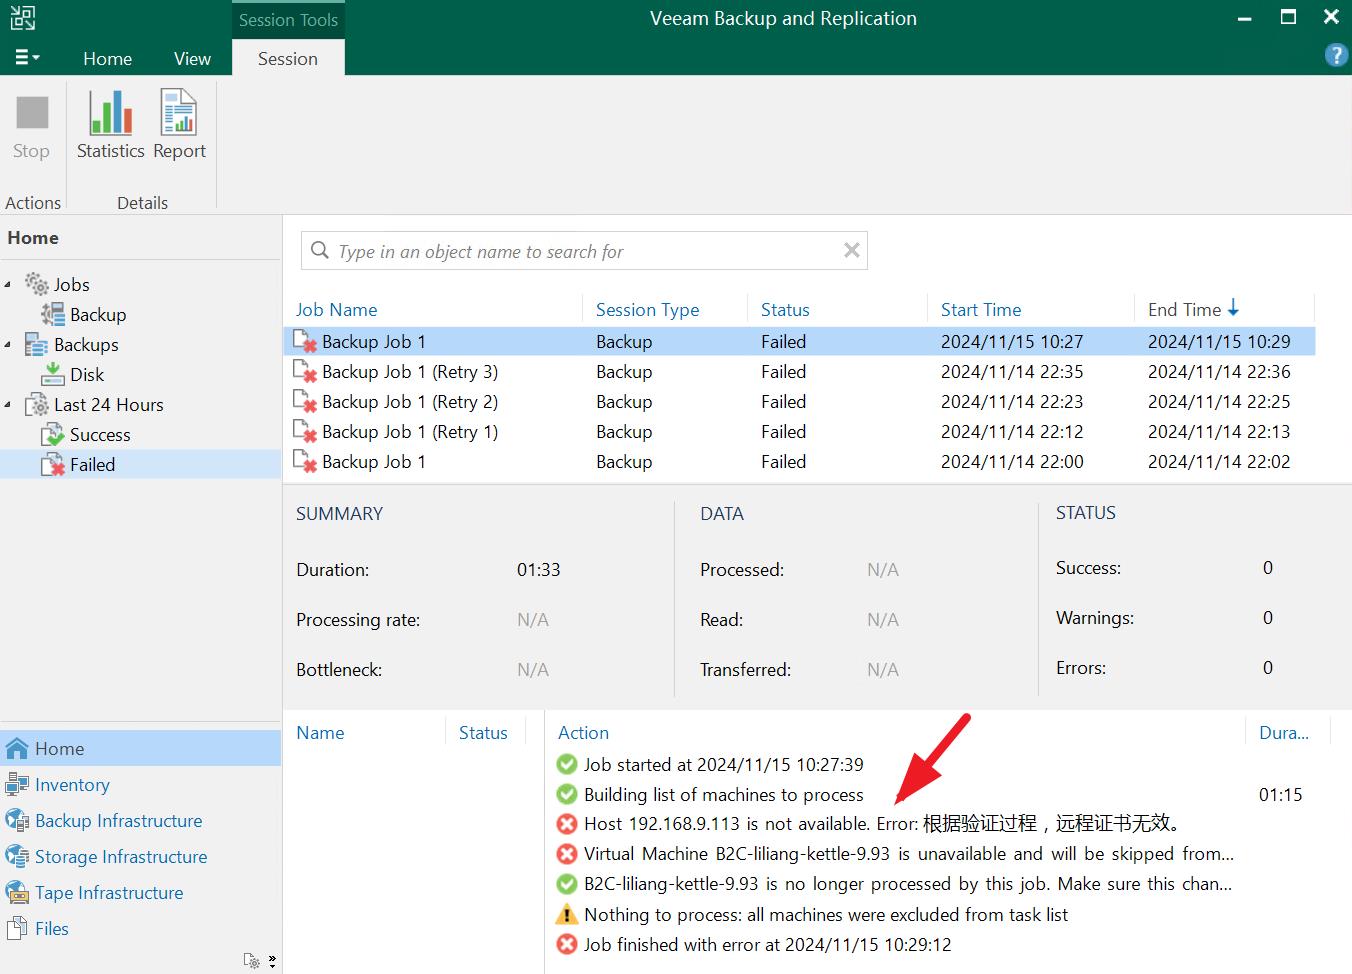Click the Stop action icon

pyautogui.click(x=31, y=112)
